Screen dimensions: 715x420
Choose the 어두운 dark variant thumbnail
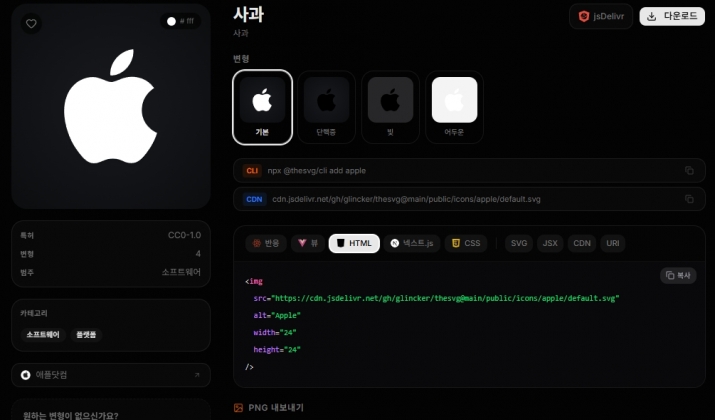pyautogui.click(x=454, y=107)
